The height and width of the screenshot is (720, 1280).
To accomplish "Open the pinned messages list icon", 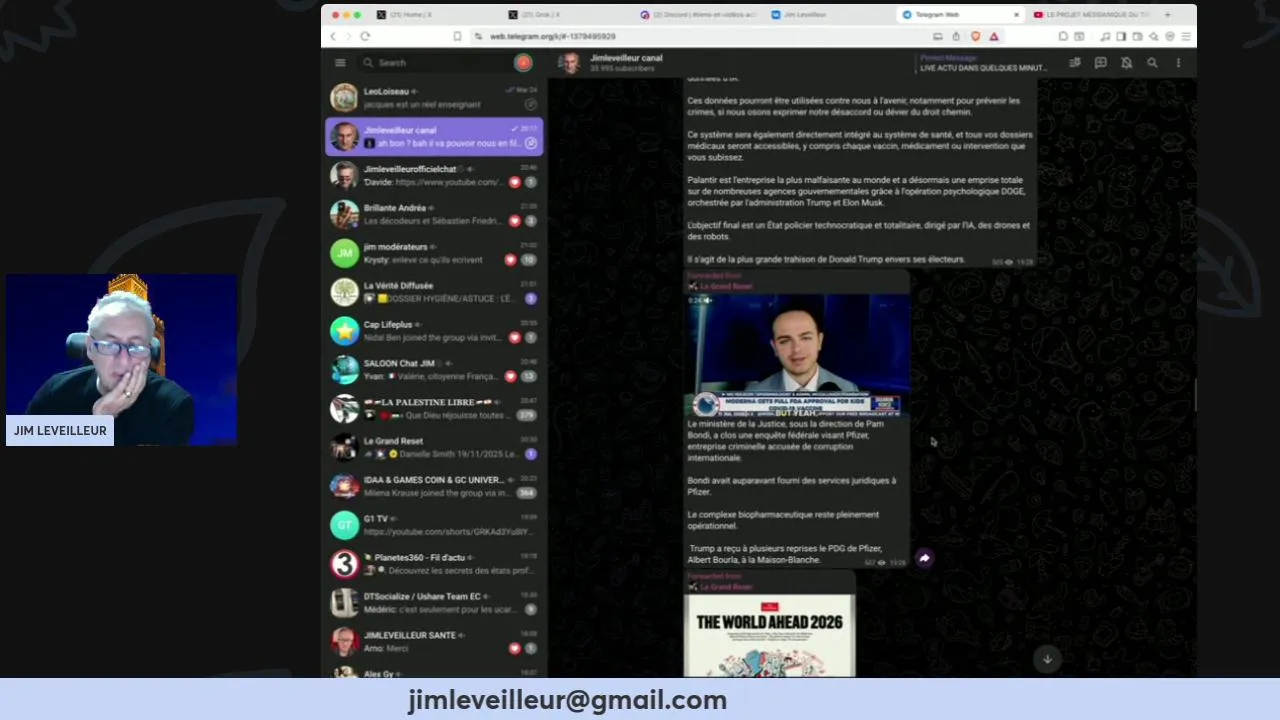I will point(1074,63).
